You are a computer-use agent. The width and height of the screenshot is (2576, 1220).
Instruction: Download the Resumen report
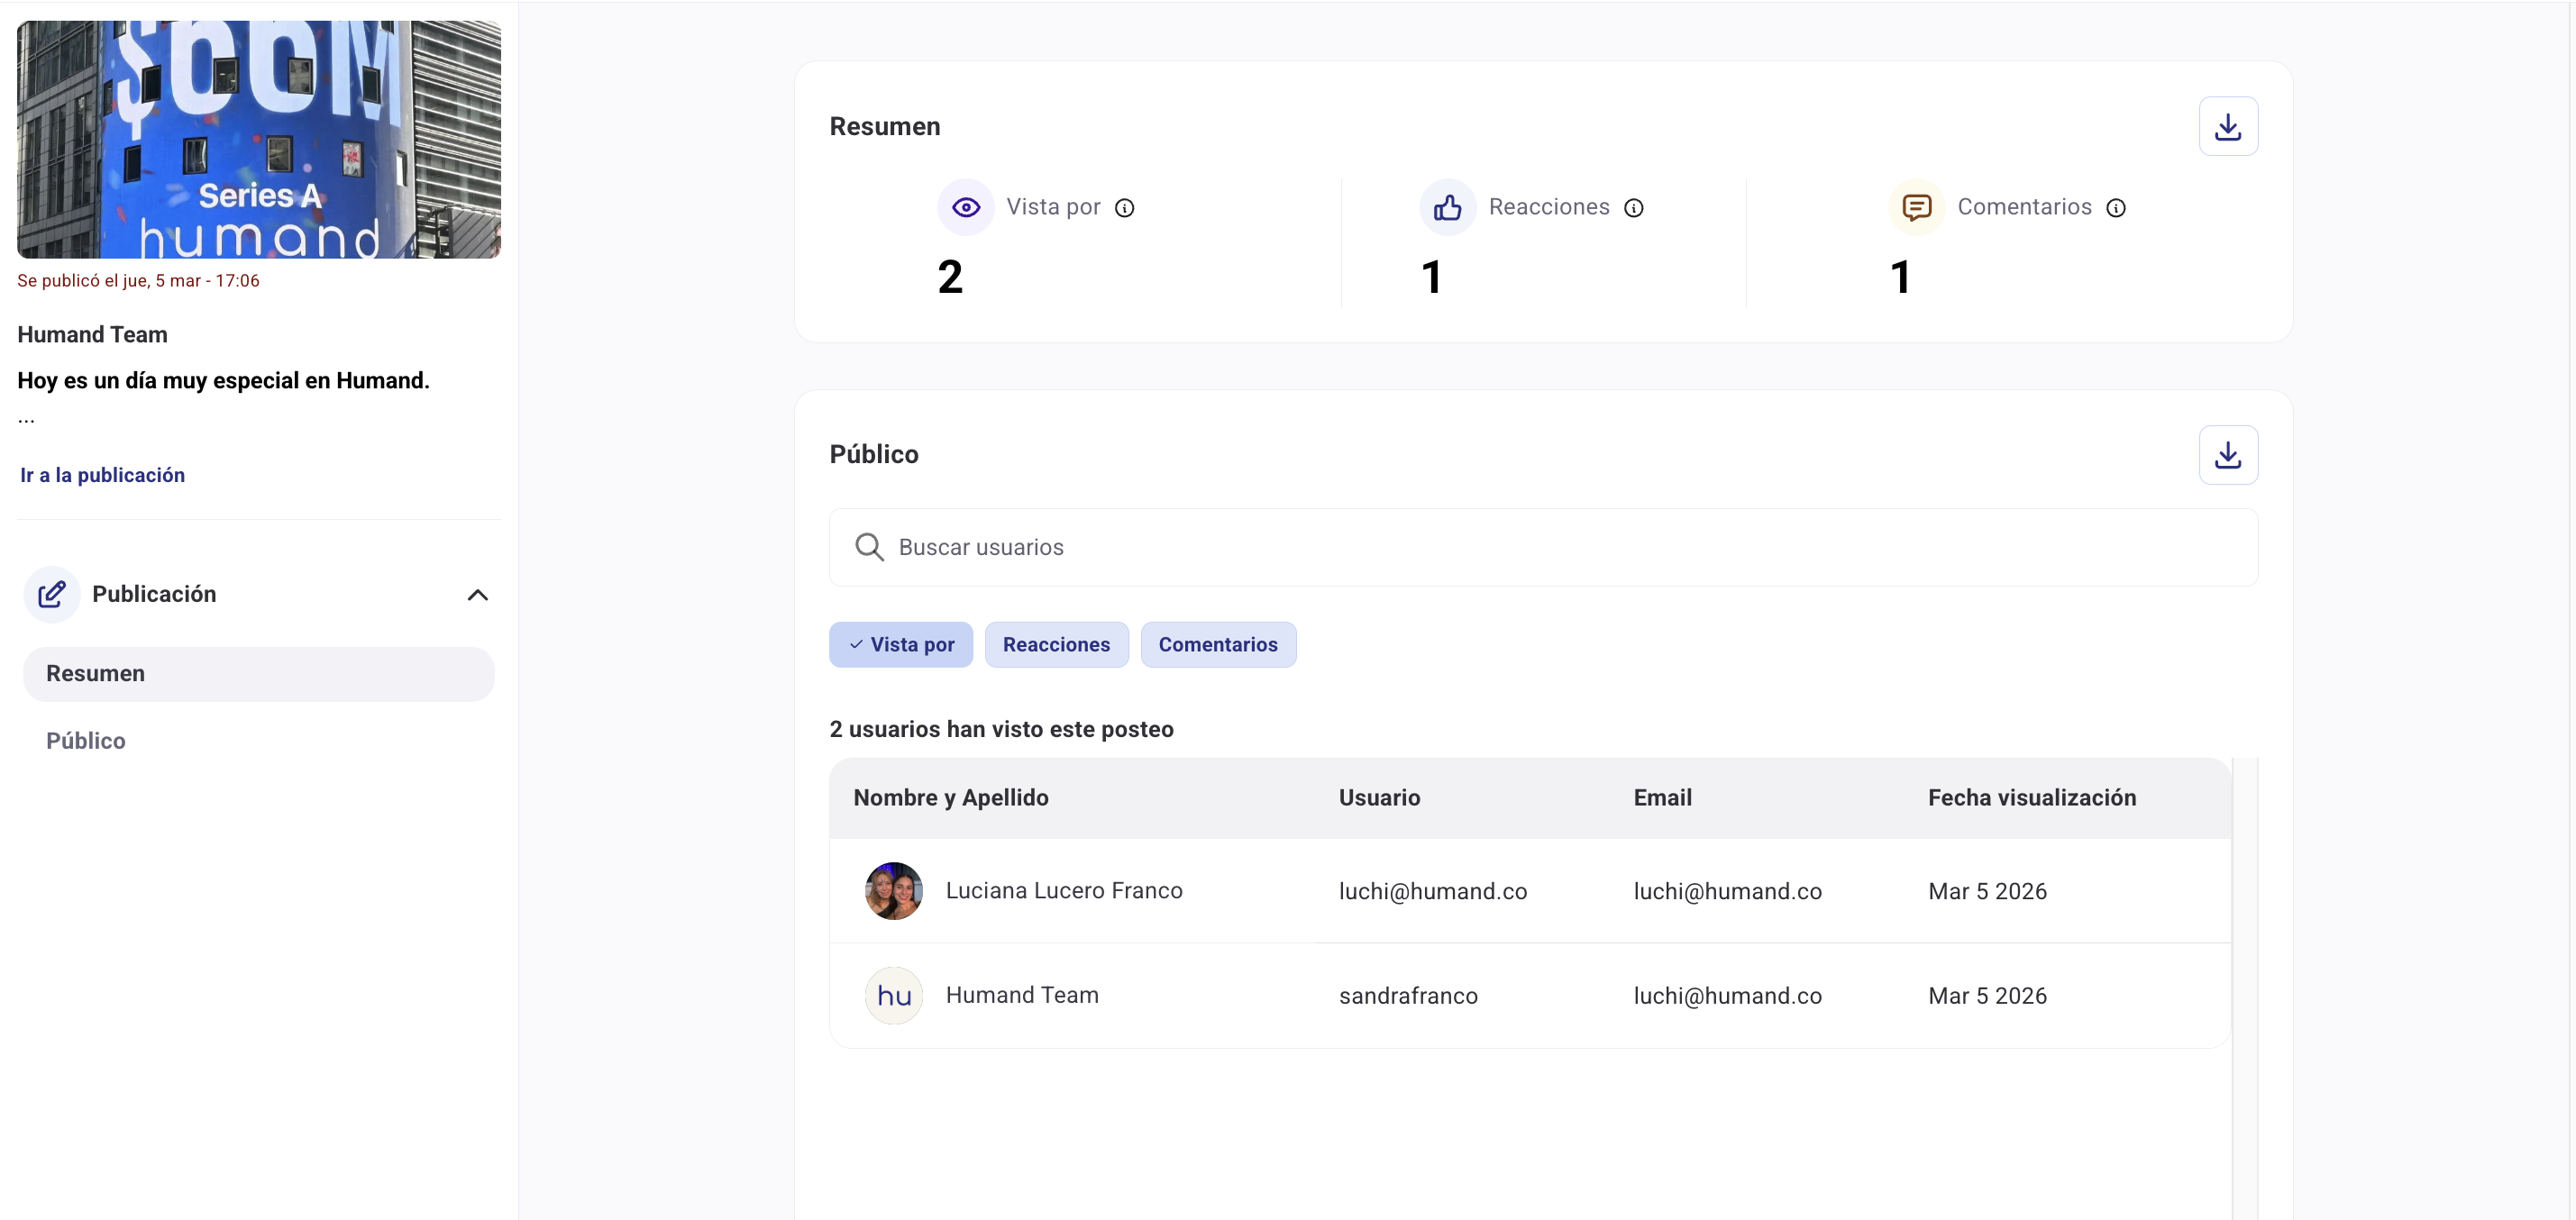coord(2227,127)
